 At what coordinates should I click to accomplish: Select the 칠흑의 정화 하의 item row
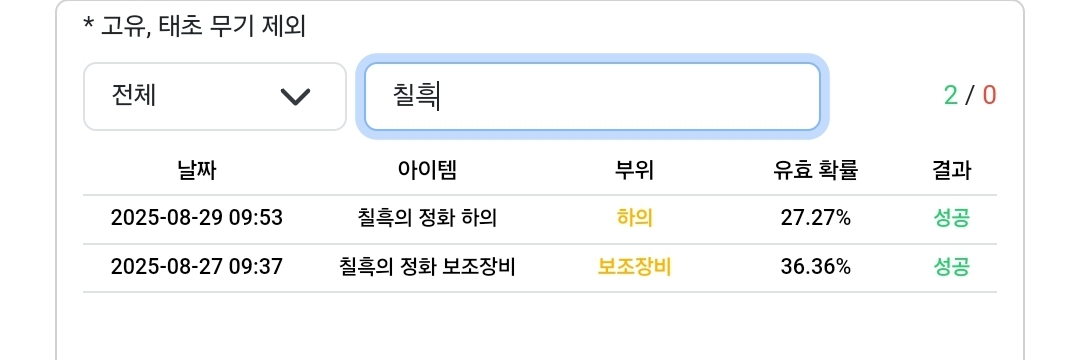click(x=540, y=219)
